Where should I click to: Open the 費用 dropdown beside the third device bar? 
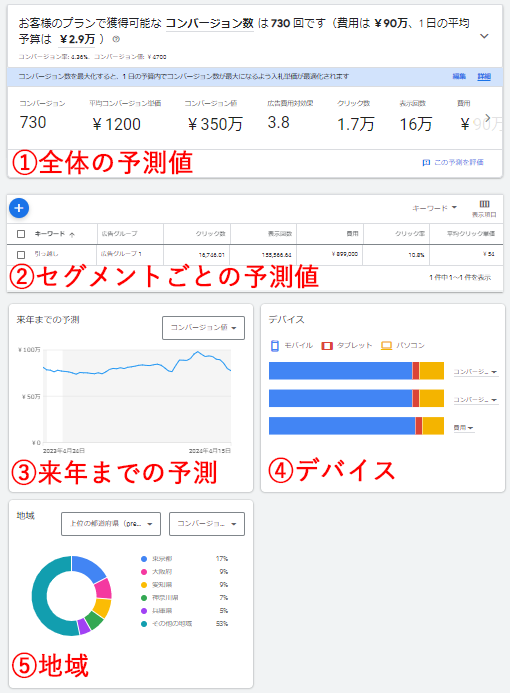(464, 428)
